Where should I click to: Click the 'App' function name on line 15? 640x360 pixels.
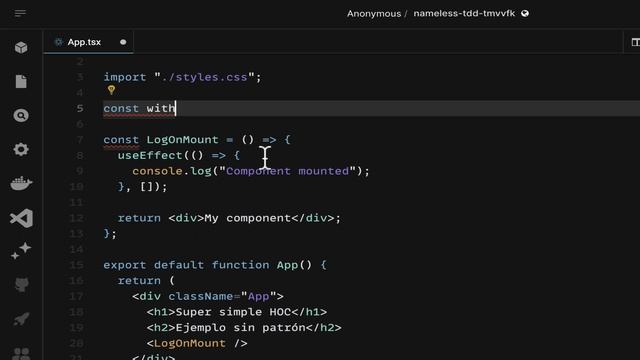pos(287,265)
